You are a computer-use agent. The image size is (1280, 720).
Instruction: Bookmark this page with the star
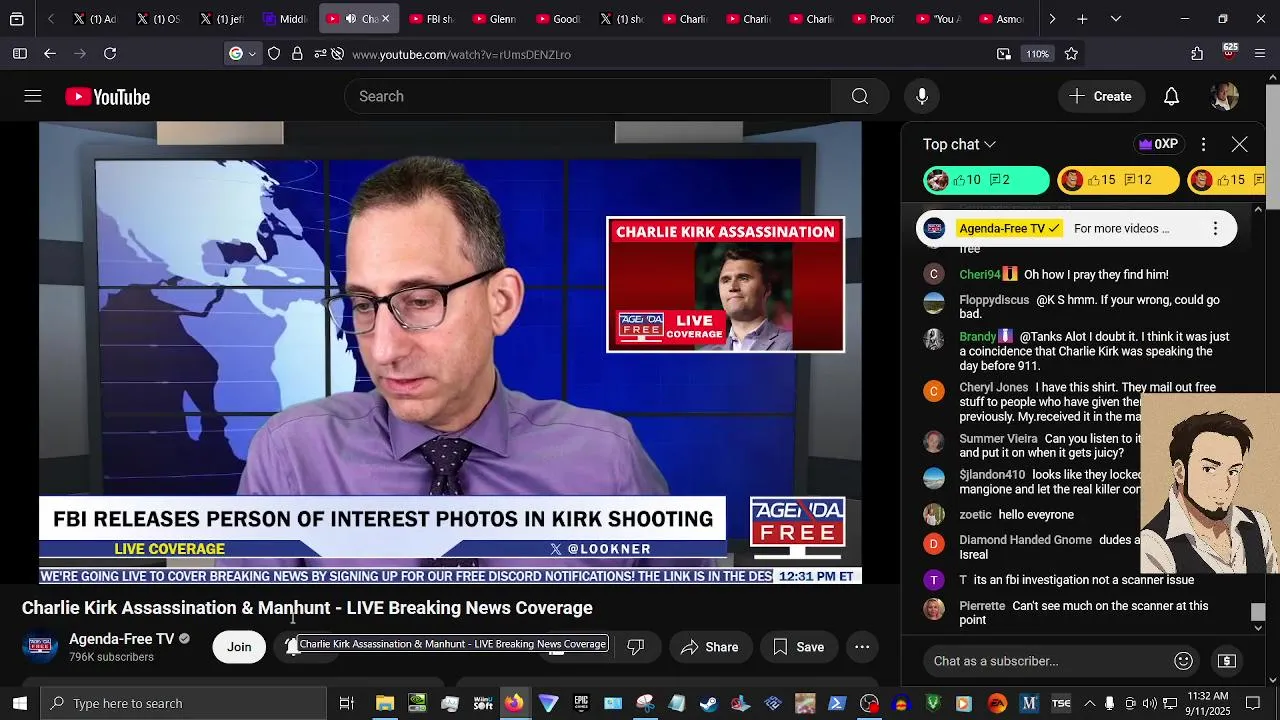pos(1071,54)
